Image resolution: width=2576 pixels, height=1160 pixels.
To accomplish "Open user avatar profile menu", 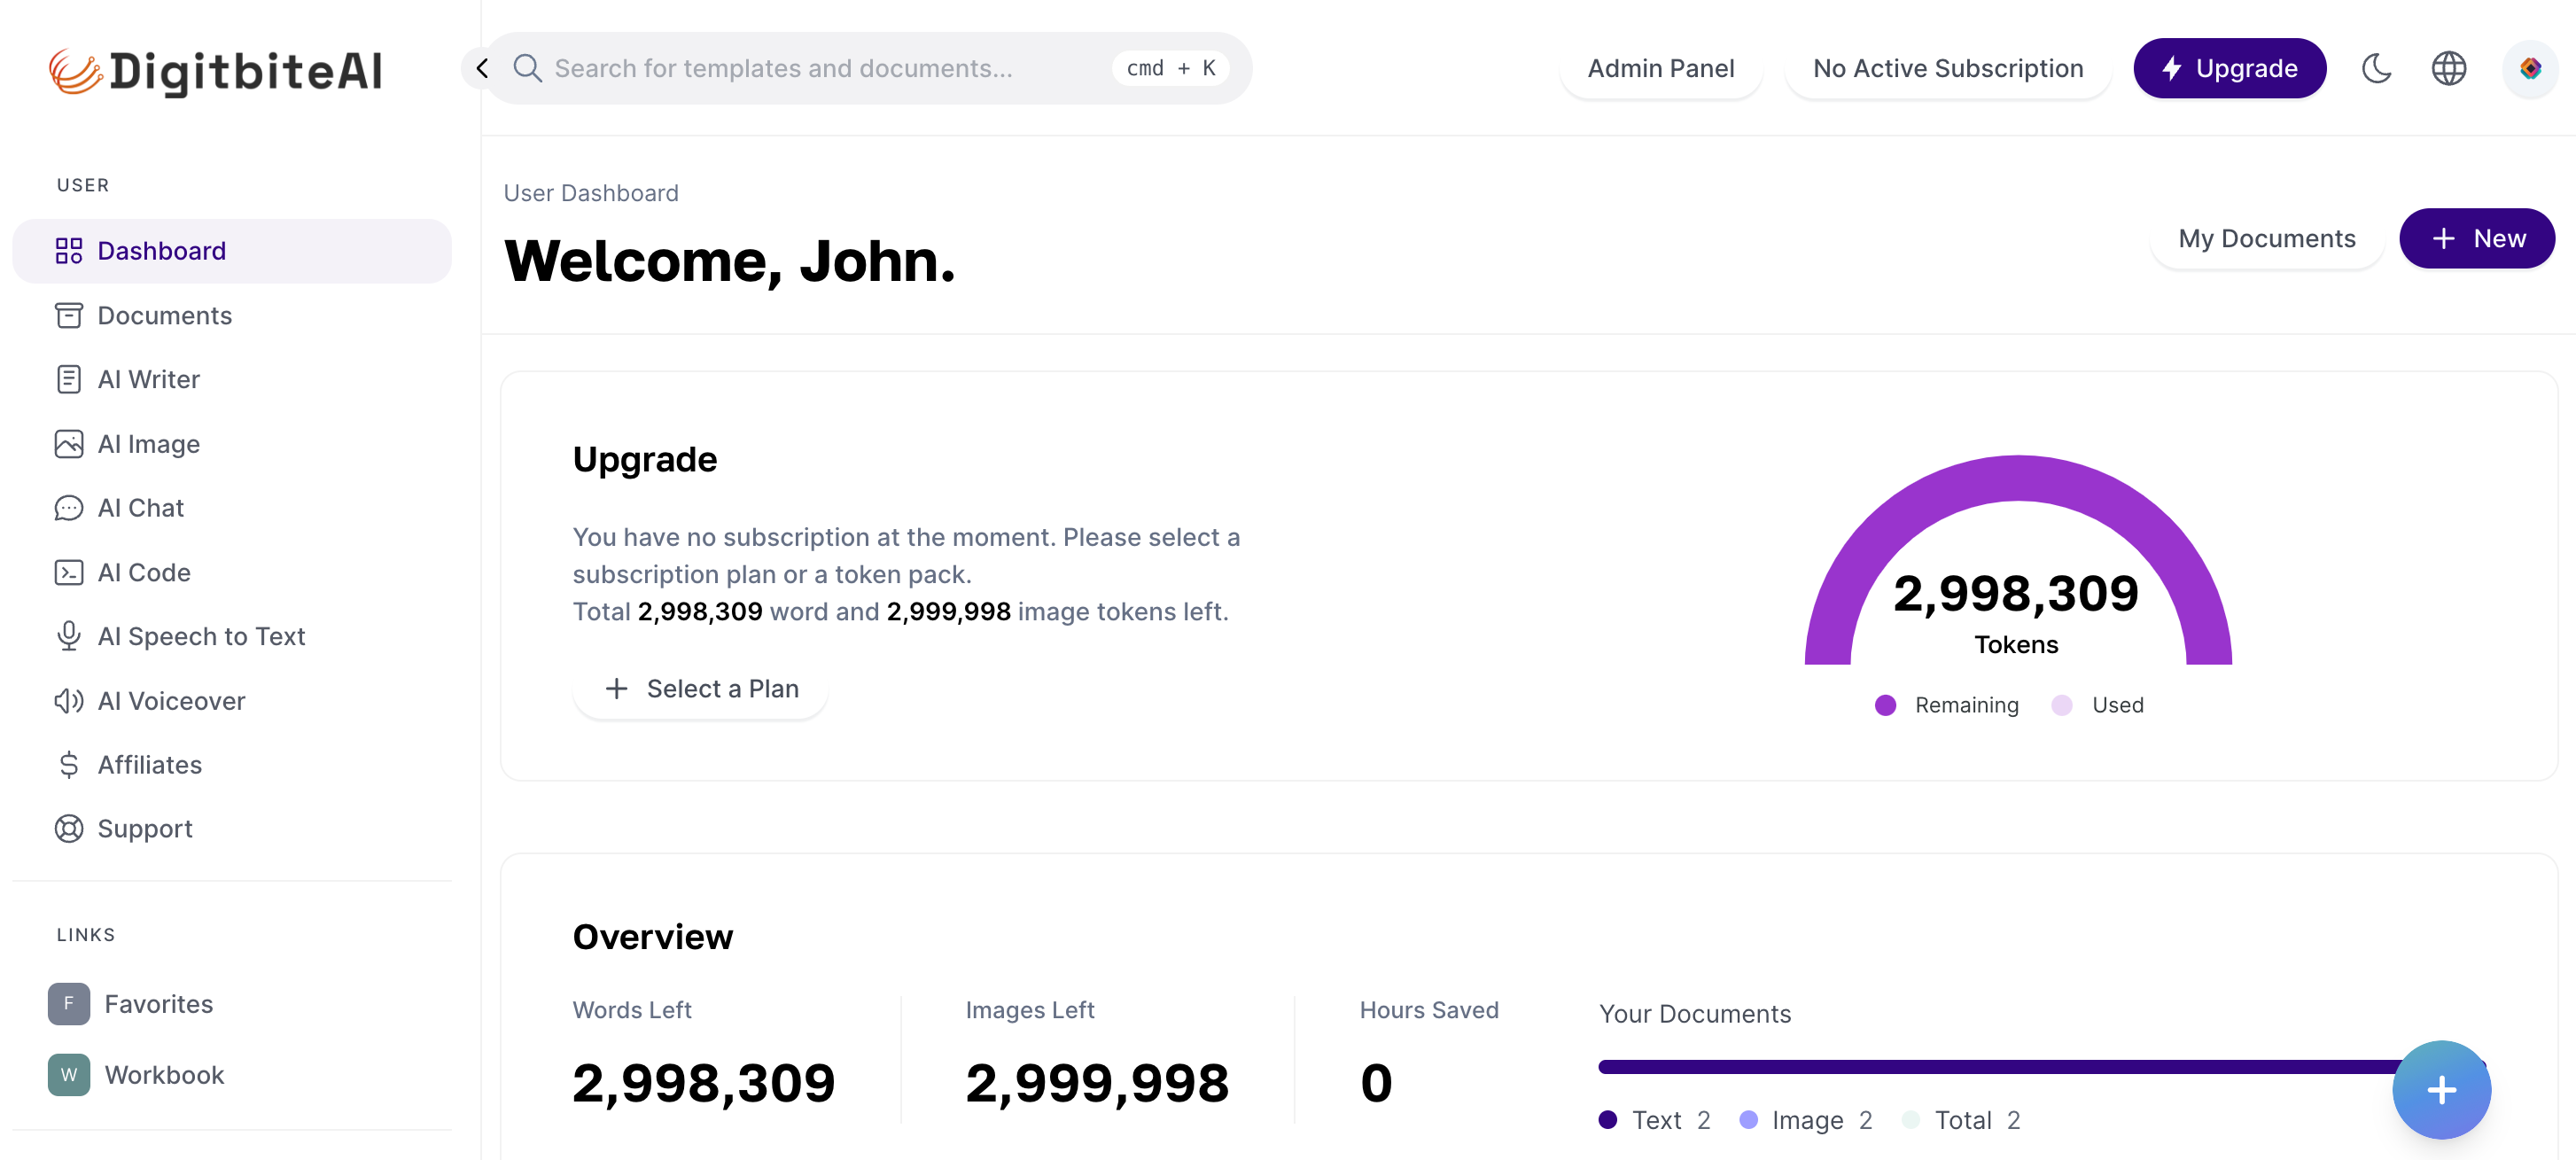I will click(x=2530, y=68).
